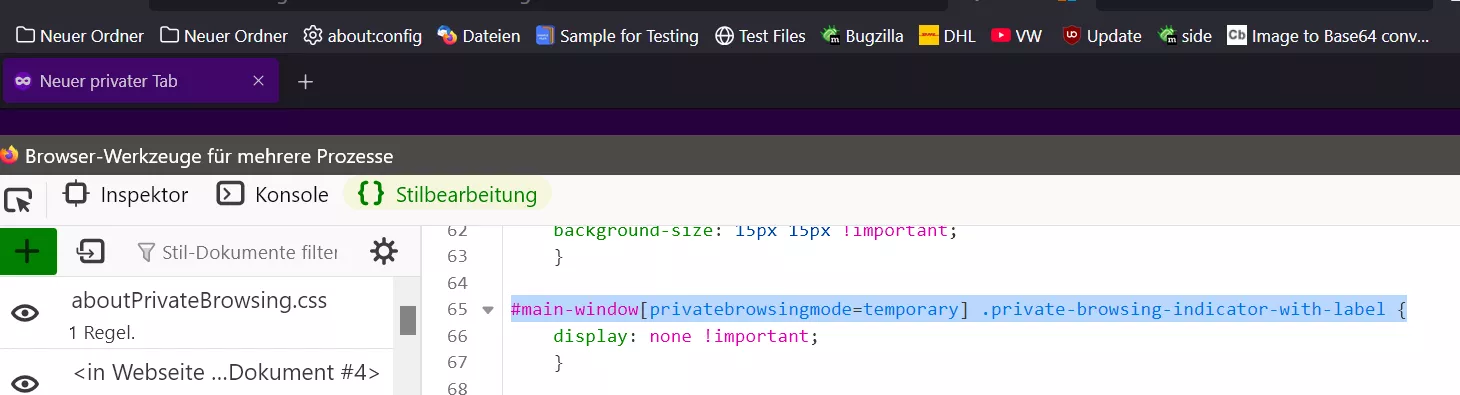Open the second Neuer Ordner bookmark folder
Image resolution: width=1460 pixels, height=395 pixels.
225,36
